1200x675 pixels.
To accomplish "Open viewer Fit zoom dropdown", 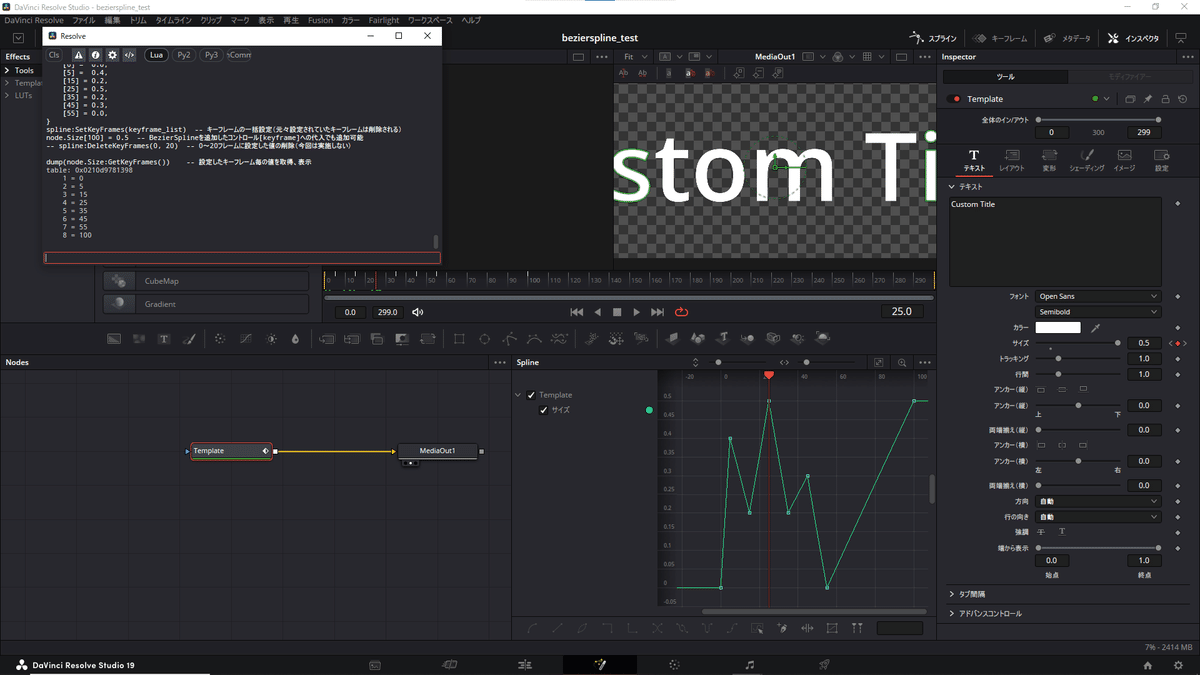I will (636, 57).
